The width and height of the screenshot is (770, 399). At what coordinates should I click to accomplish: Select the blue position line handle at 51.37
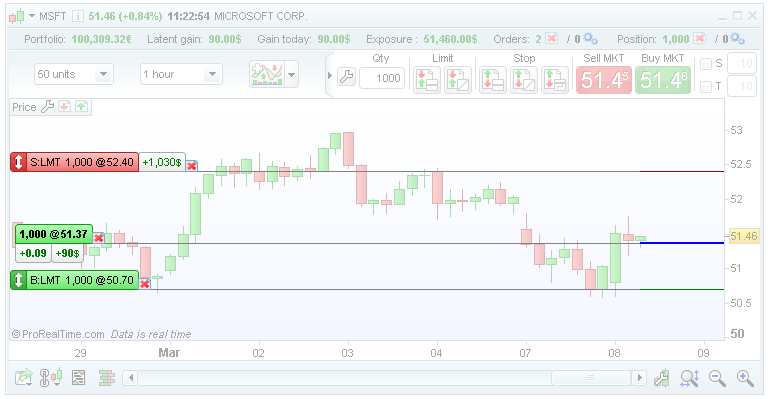click(682, 243)
